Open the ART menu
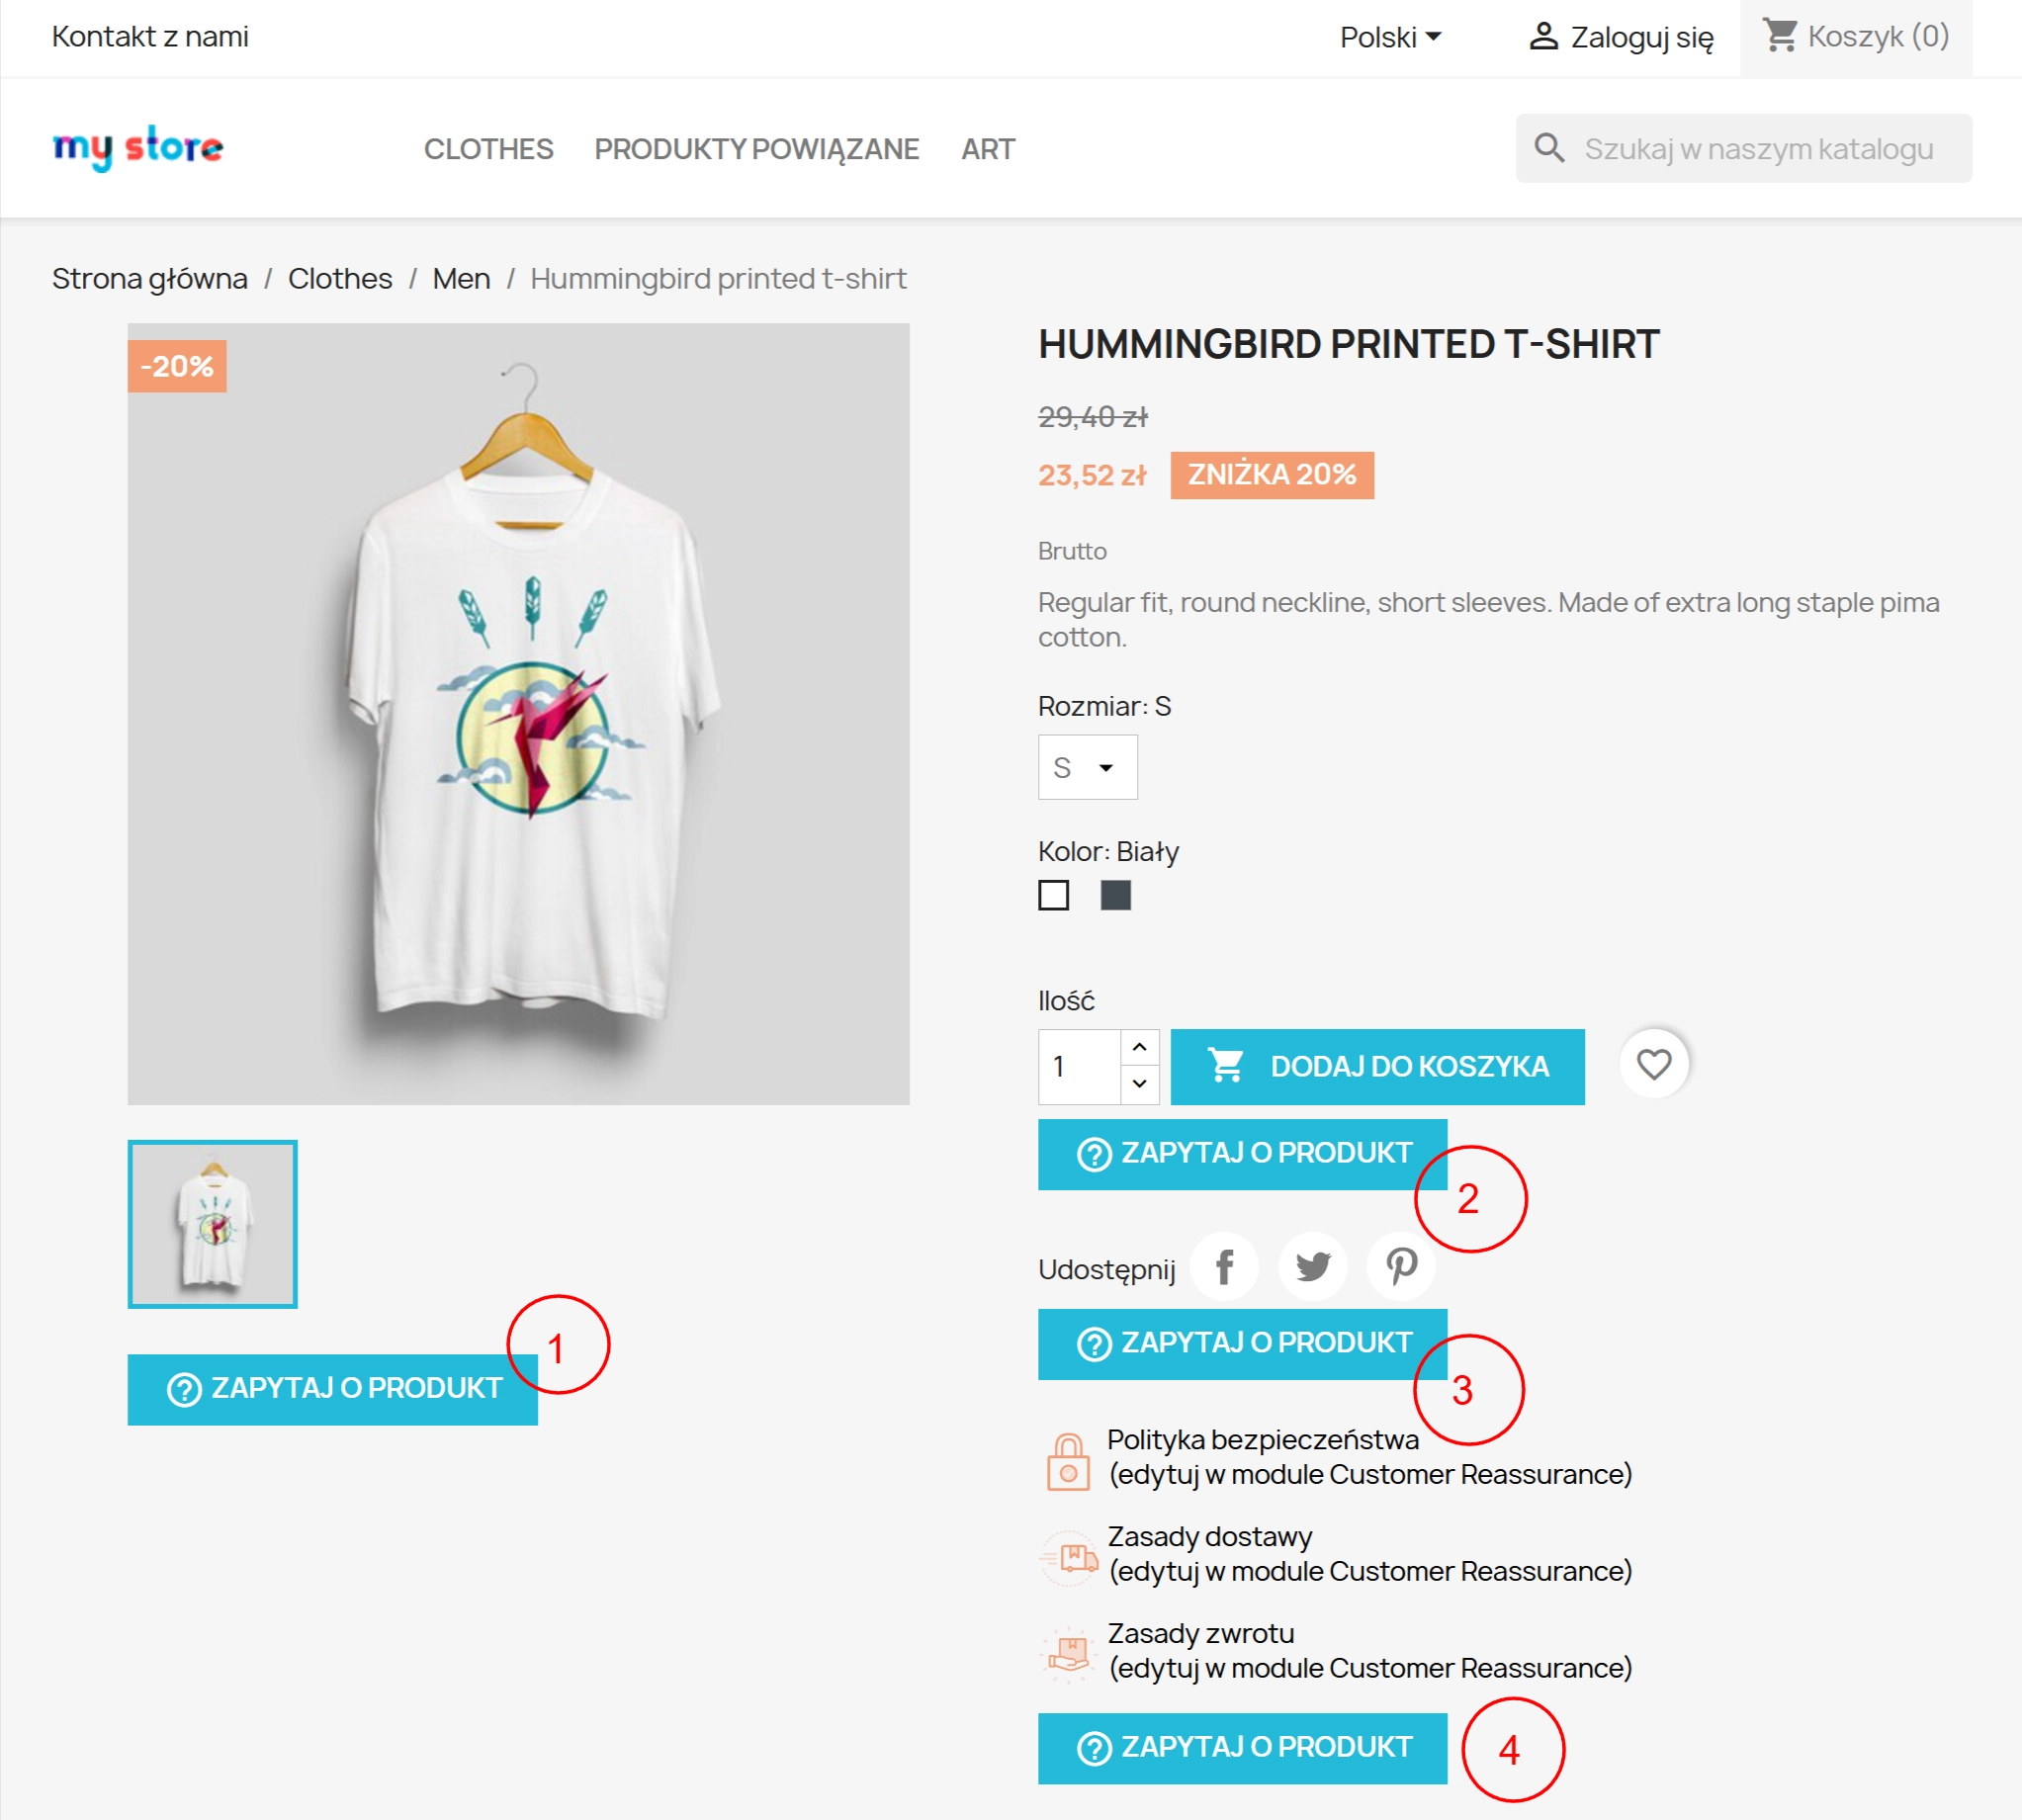This screenshot has height=1820, width=2022. coord(986,149)
